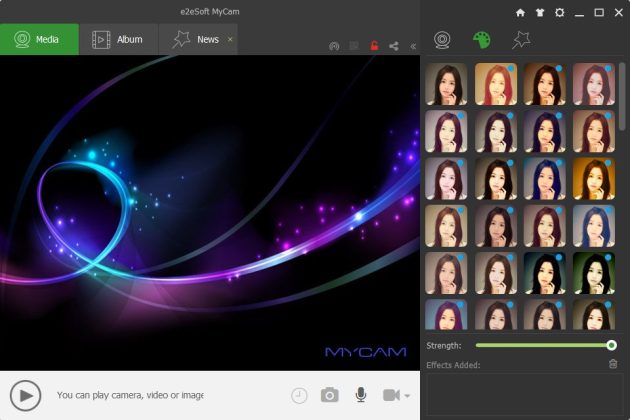Screen dimensions: 630x420
Task: Clear added effects with trash icon
Action: coord(613,364)
